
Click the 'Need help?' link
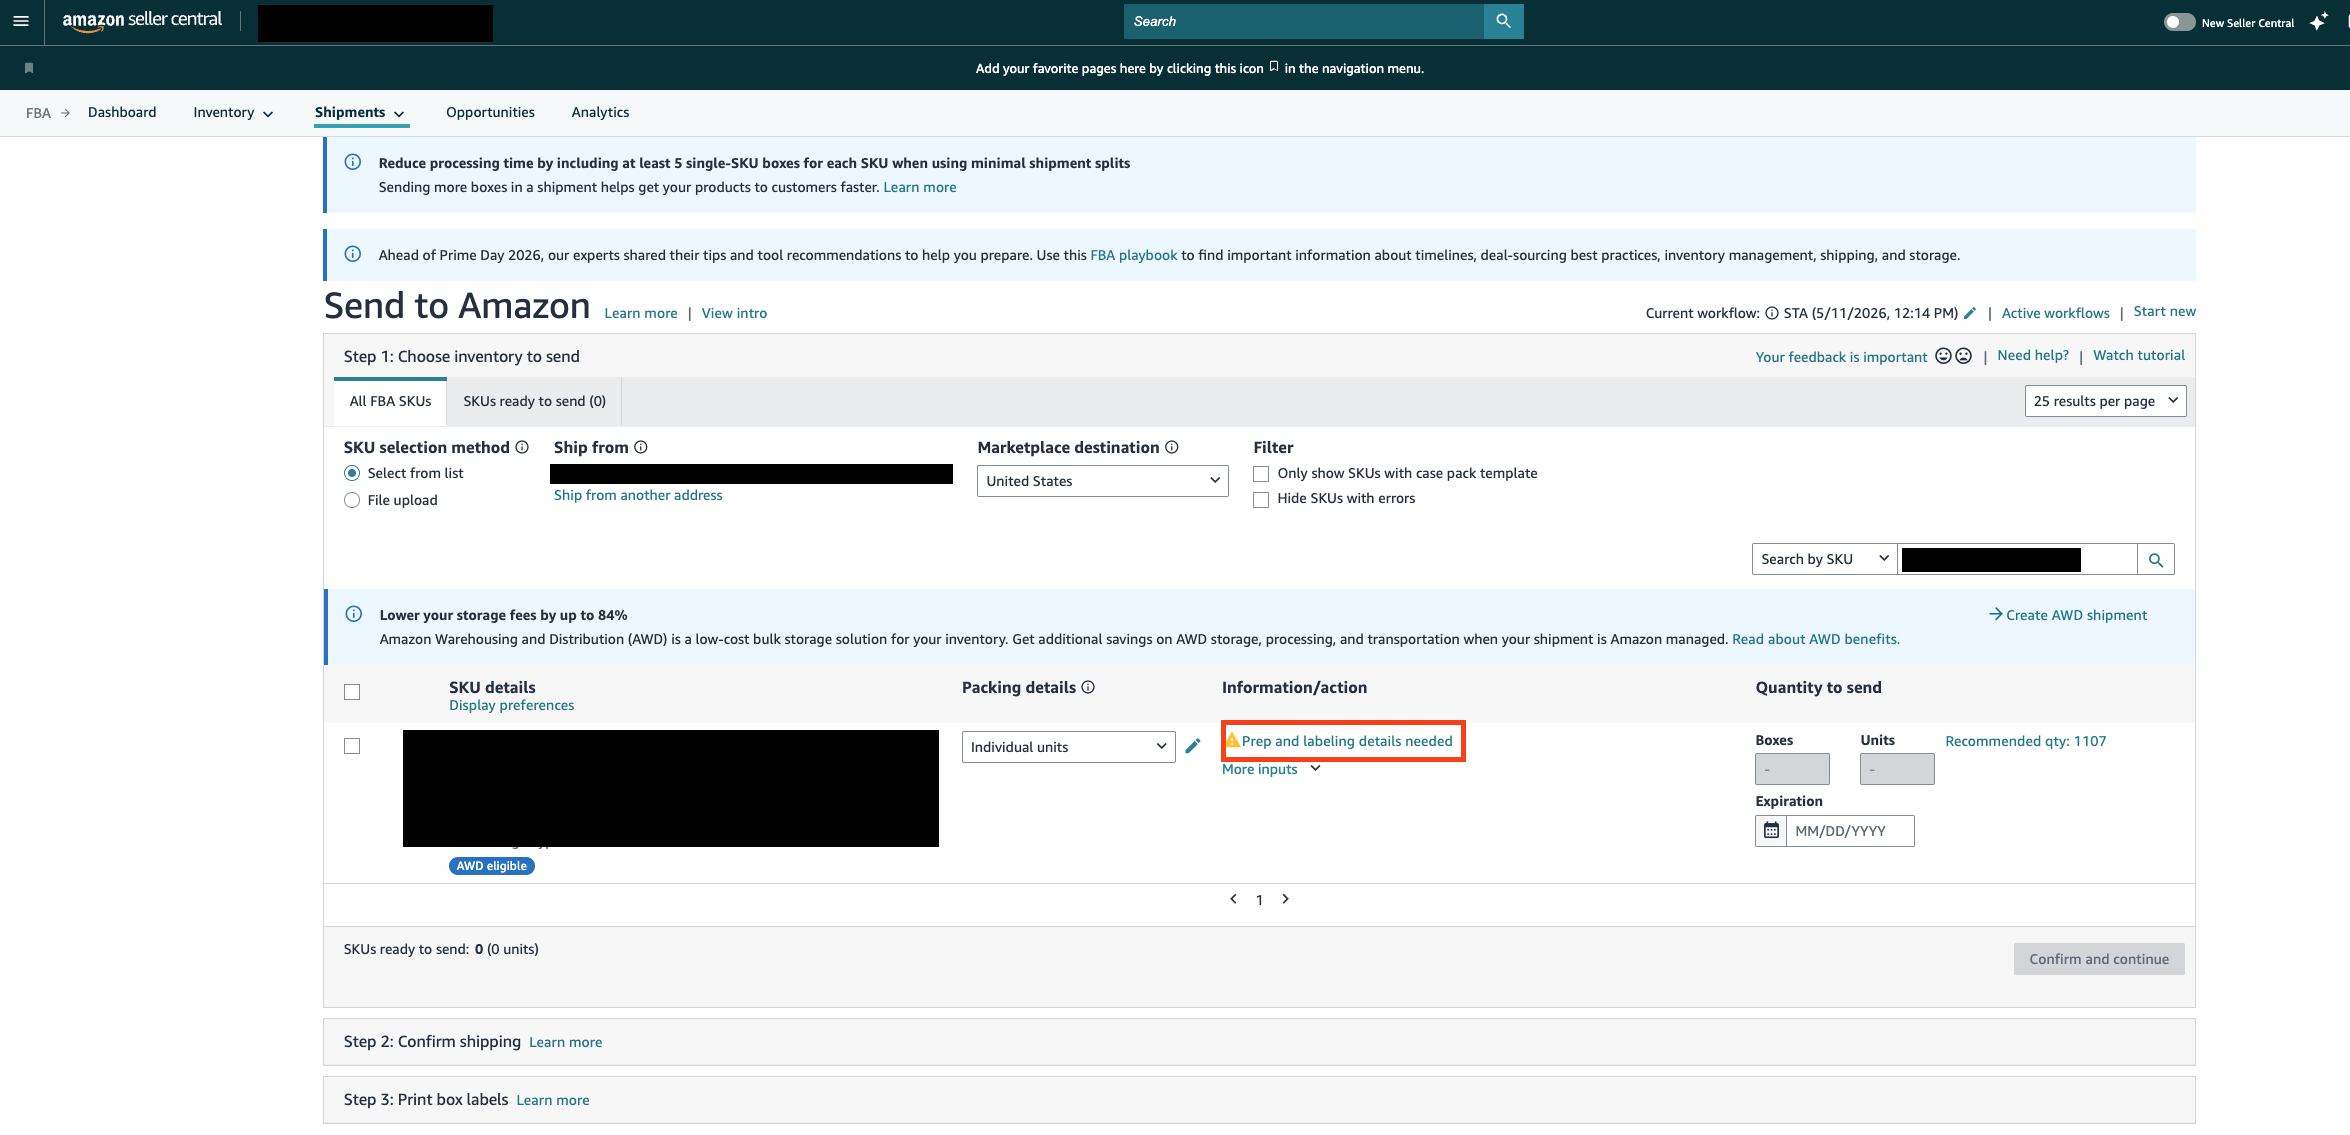[2033, 355]
